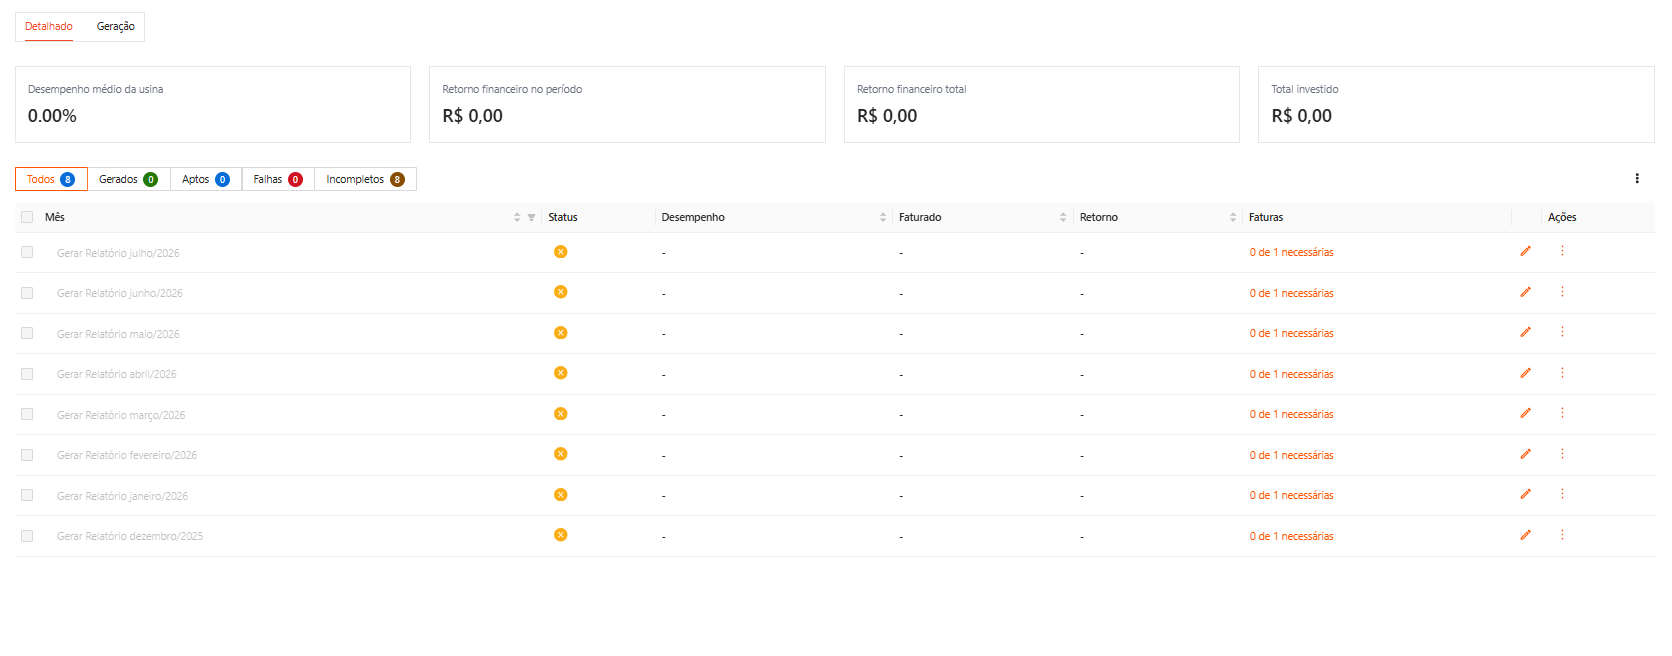Edit the janeiro/2026 report row pencil icon
Image resolution: width=1672 pixels, height=656 pixels.
point(1525,494)
